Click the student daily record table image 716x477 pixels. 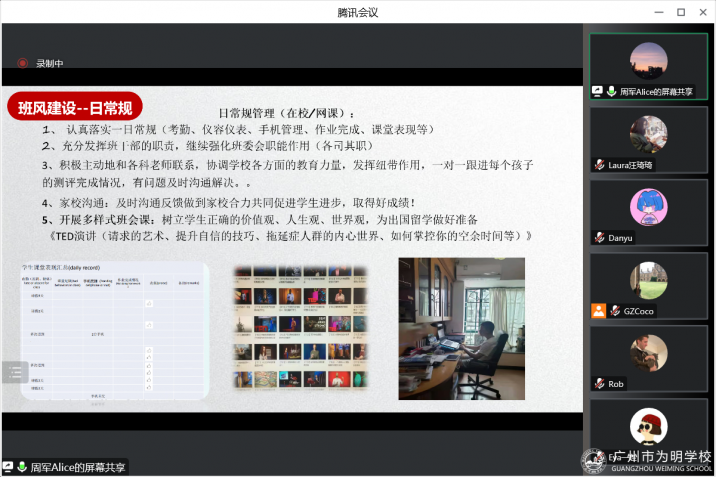point(114,331)
